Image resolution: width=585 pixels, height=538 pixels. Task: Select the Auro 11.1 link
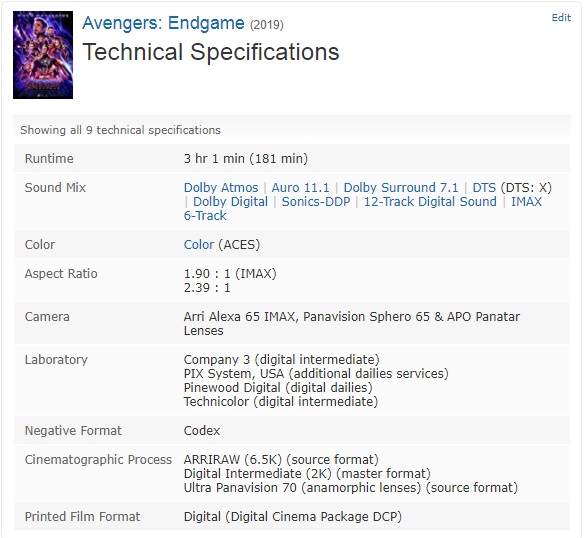[300, 187]
